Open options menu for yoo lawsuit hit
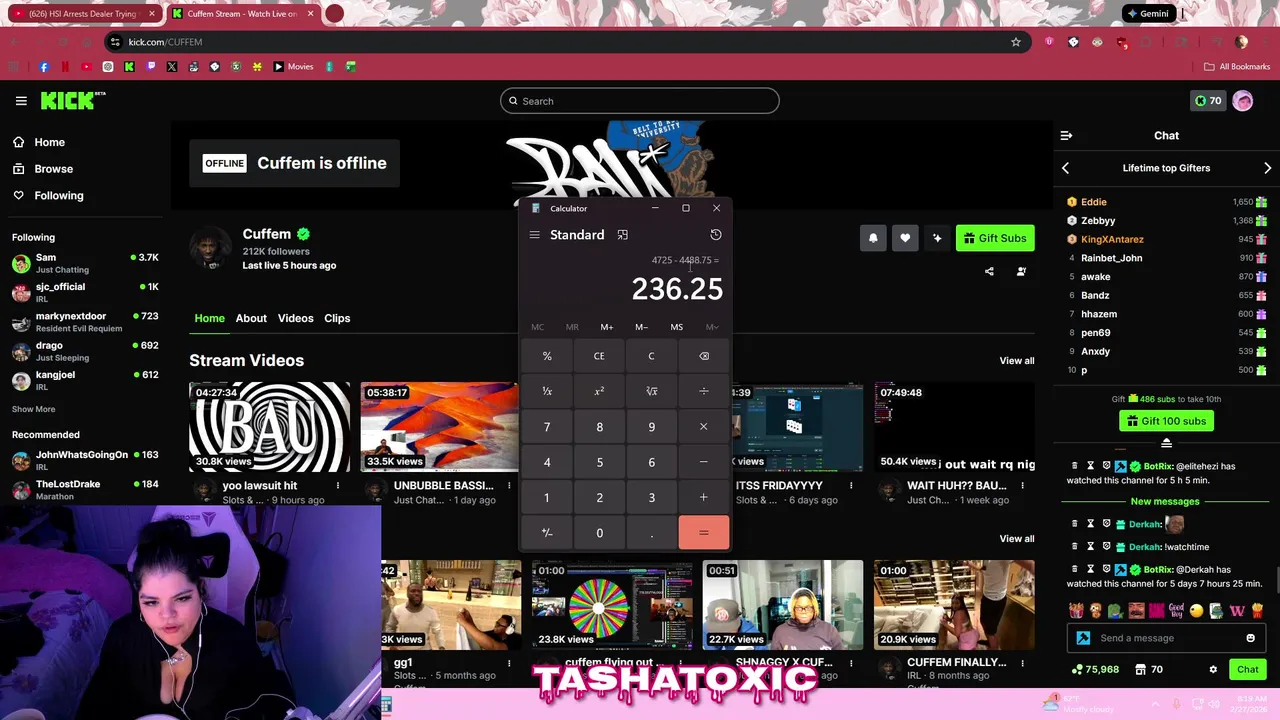The image size is (1280, 720). click(338, 486)
